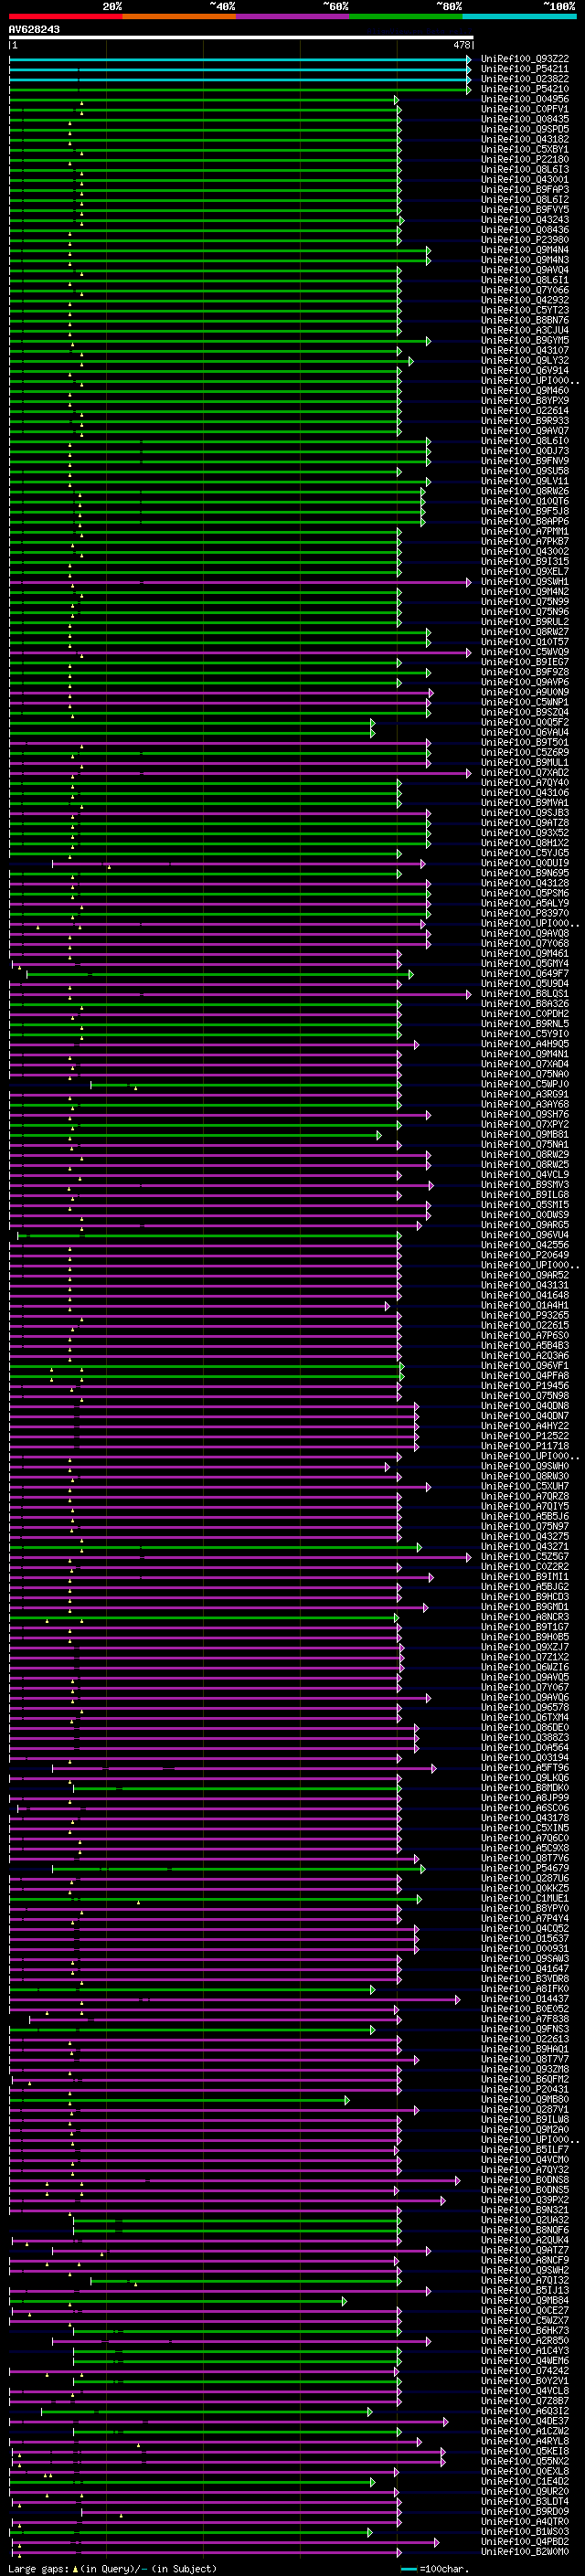The height and width of the screenshot is (2576, 585).
Task: Click the query name AV628243
Action: click(34, 29)
